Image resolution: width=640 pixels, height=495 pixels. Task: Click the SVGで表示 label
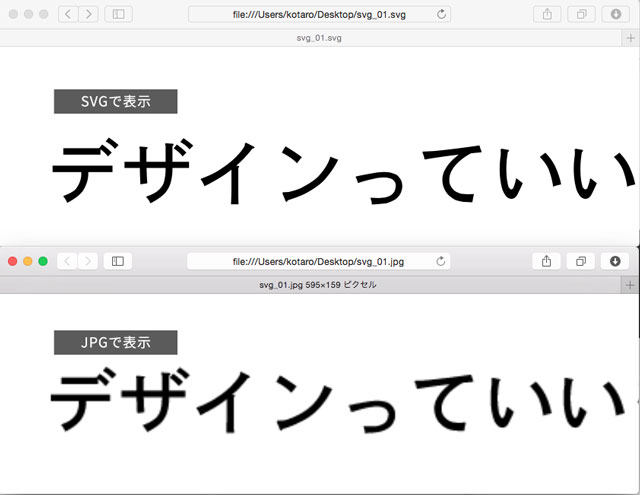[x=116, y=101]
